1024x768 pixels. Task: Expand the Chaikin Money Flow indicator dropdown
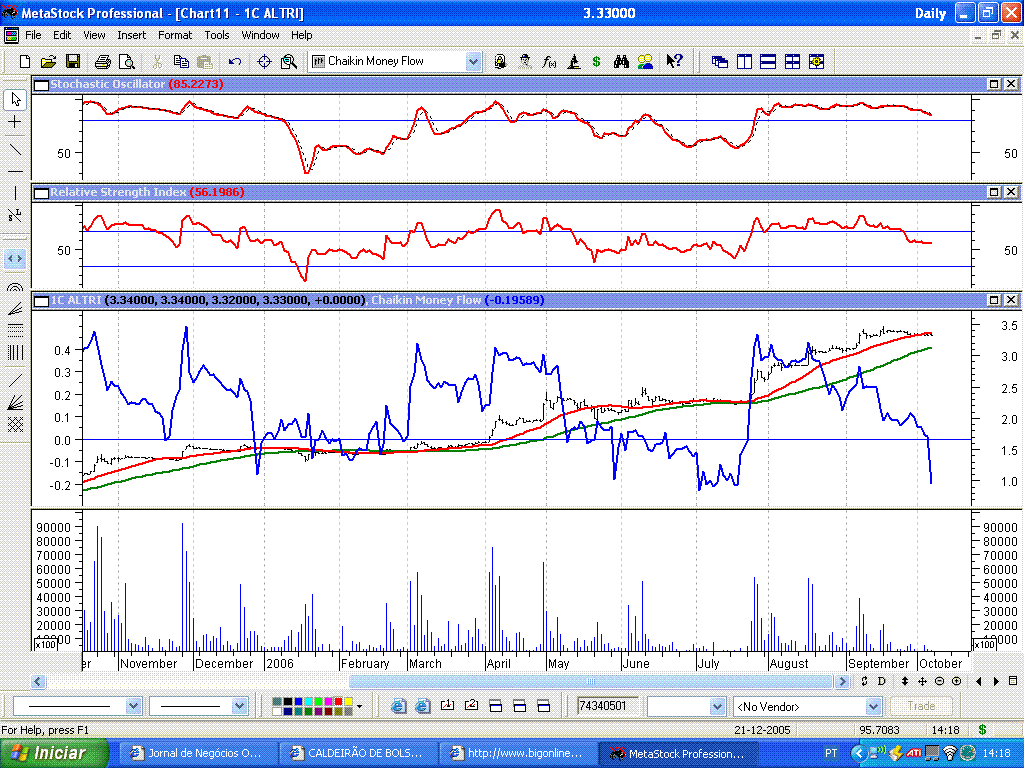[x=473, y=61]
